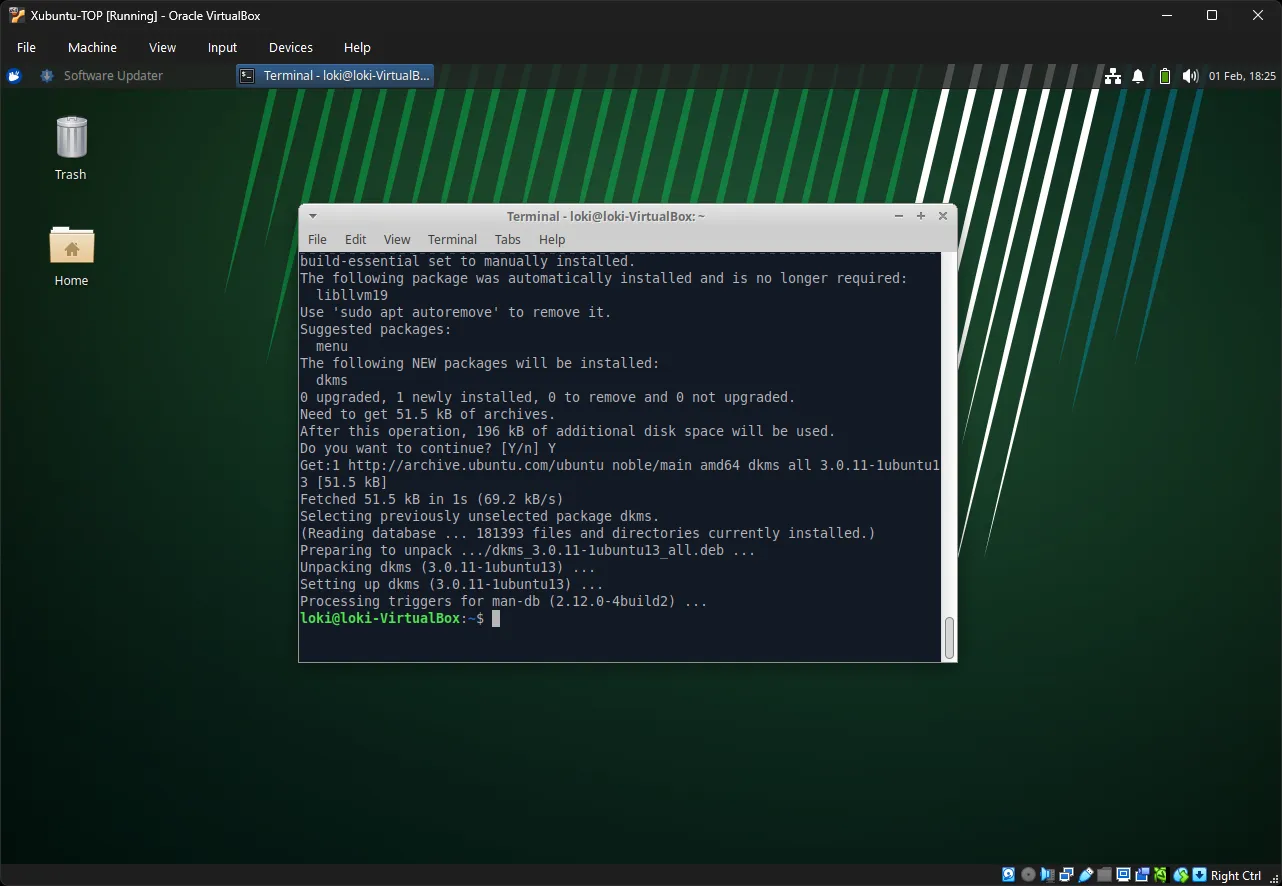Click the recording status icon
Viewport: 1282px width, 886px height.
pyautogui.click(x=1142, y=874)
